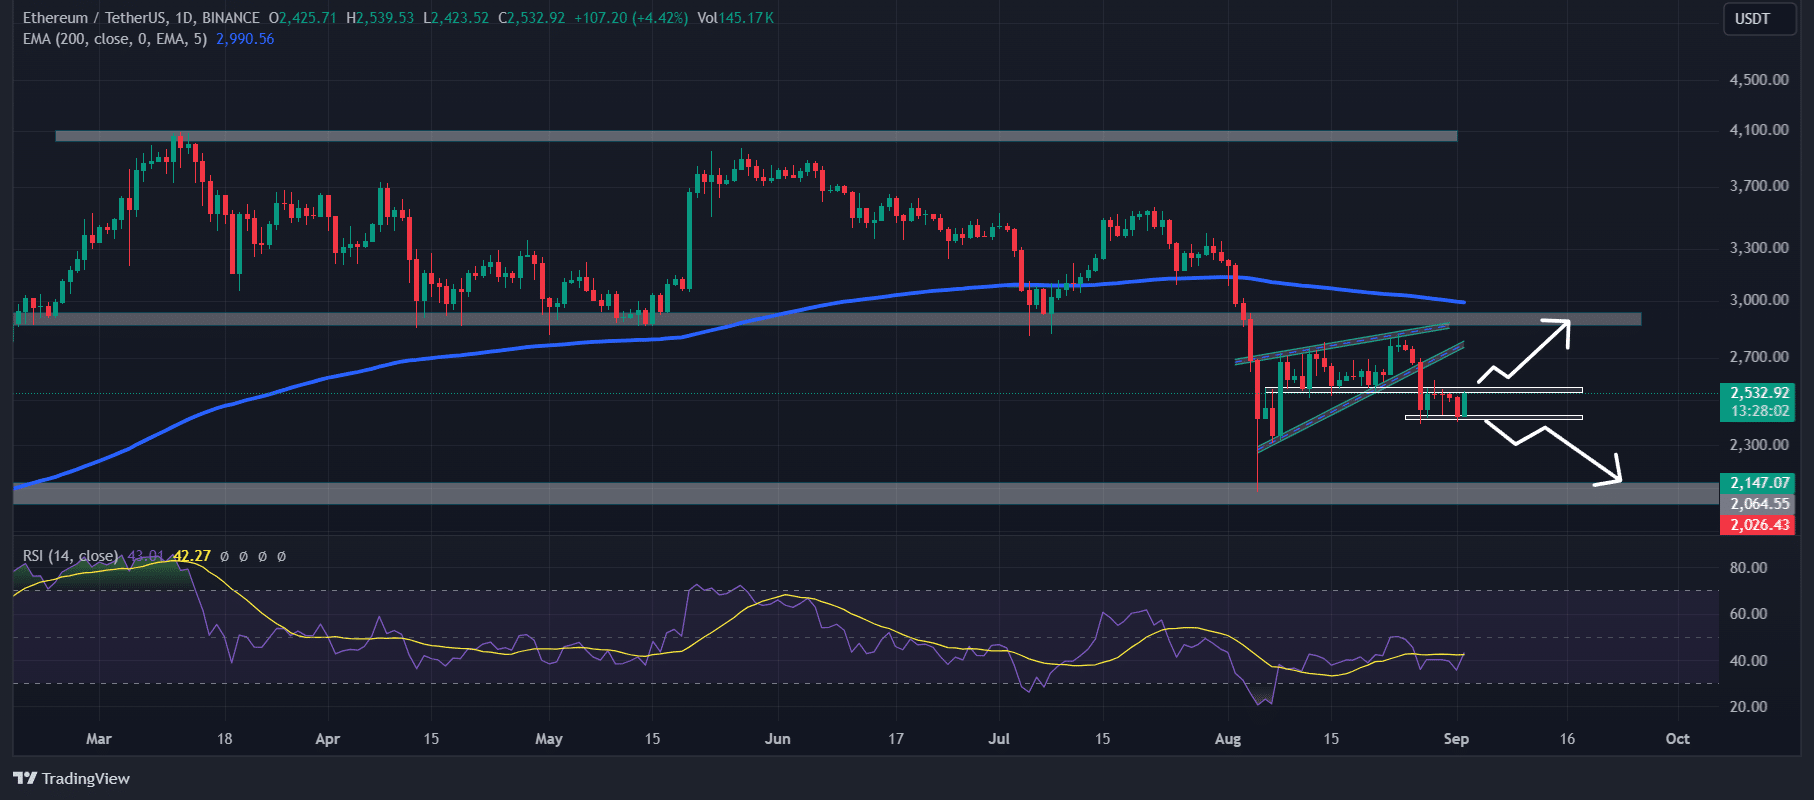
Task: Click the gray 2,064.55 price label
Action: coord(1757,504)
